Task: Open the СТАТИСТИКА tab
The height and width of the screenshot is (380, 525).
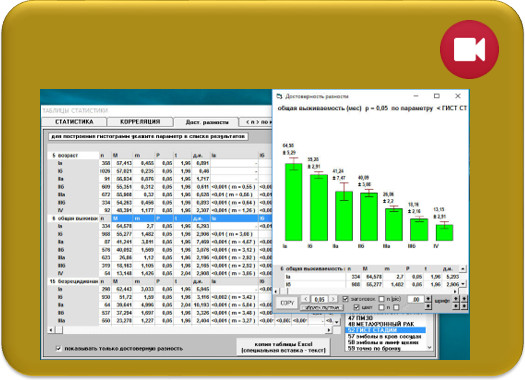Action: 74,122
